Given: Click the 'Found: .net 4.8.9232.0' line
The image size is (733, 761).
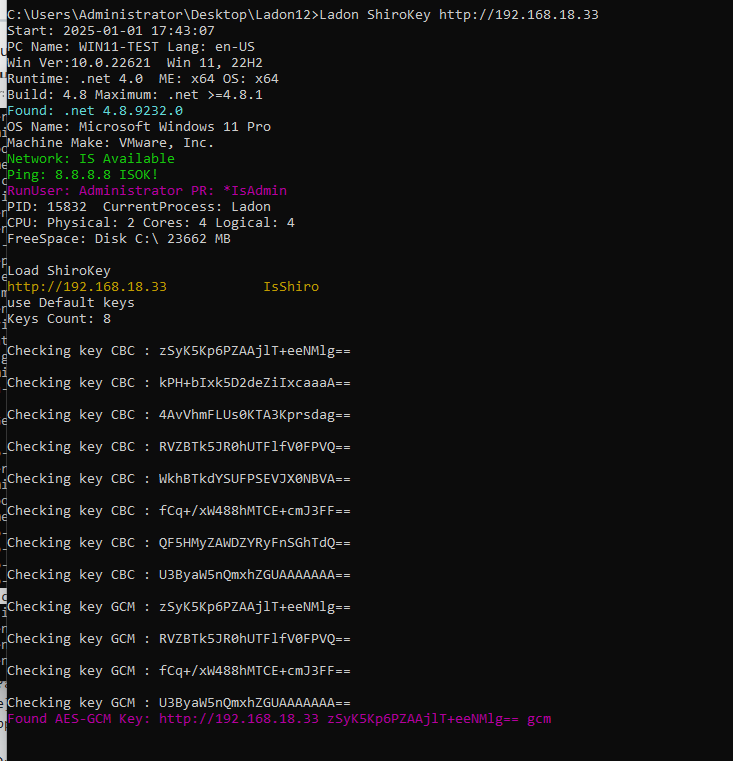Looking at the screenshot, I should pyautogui.click(x=95, y=111).
